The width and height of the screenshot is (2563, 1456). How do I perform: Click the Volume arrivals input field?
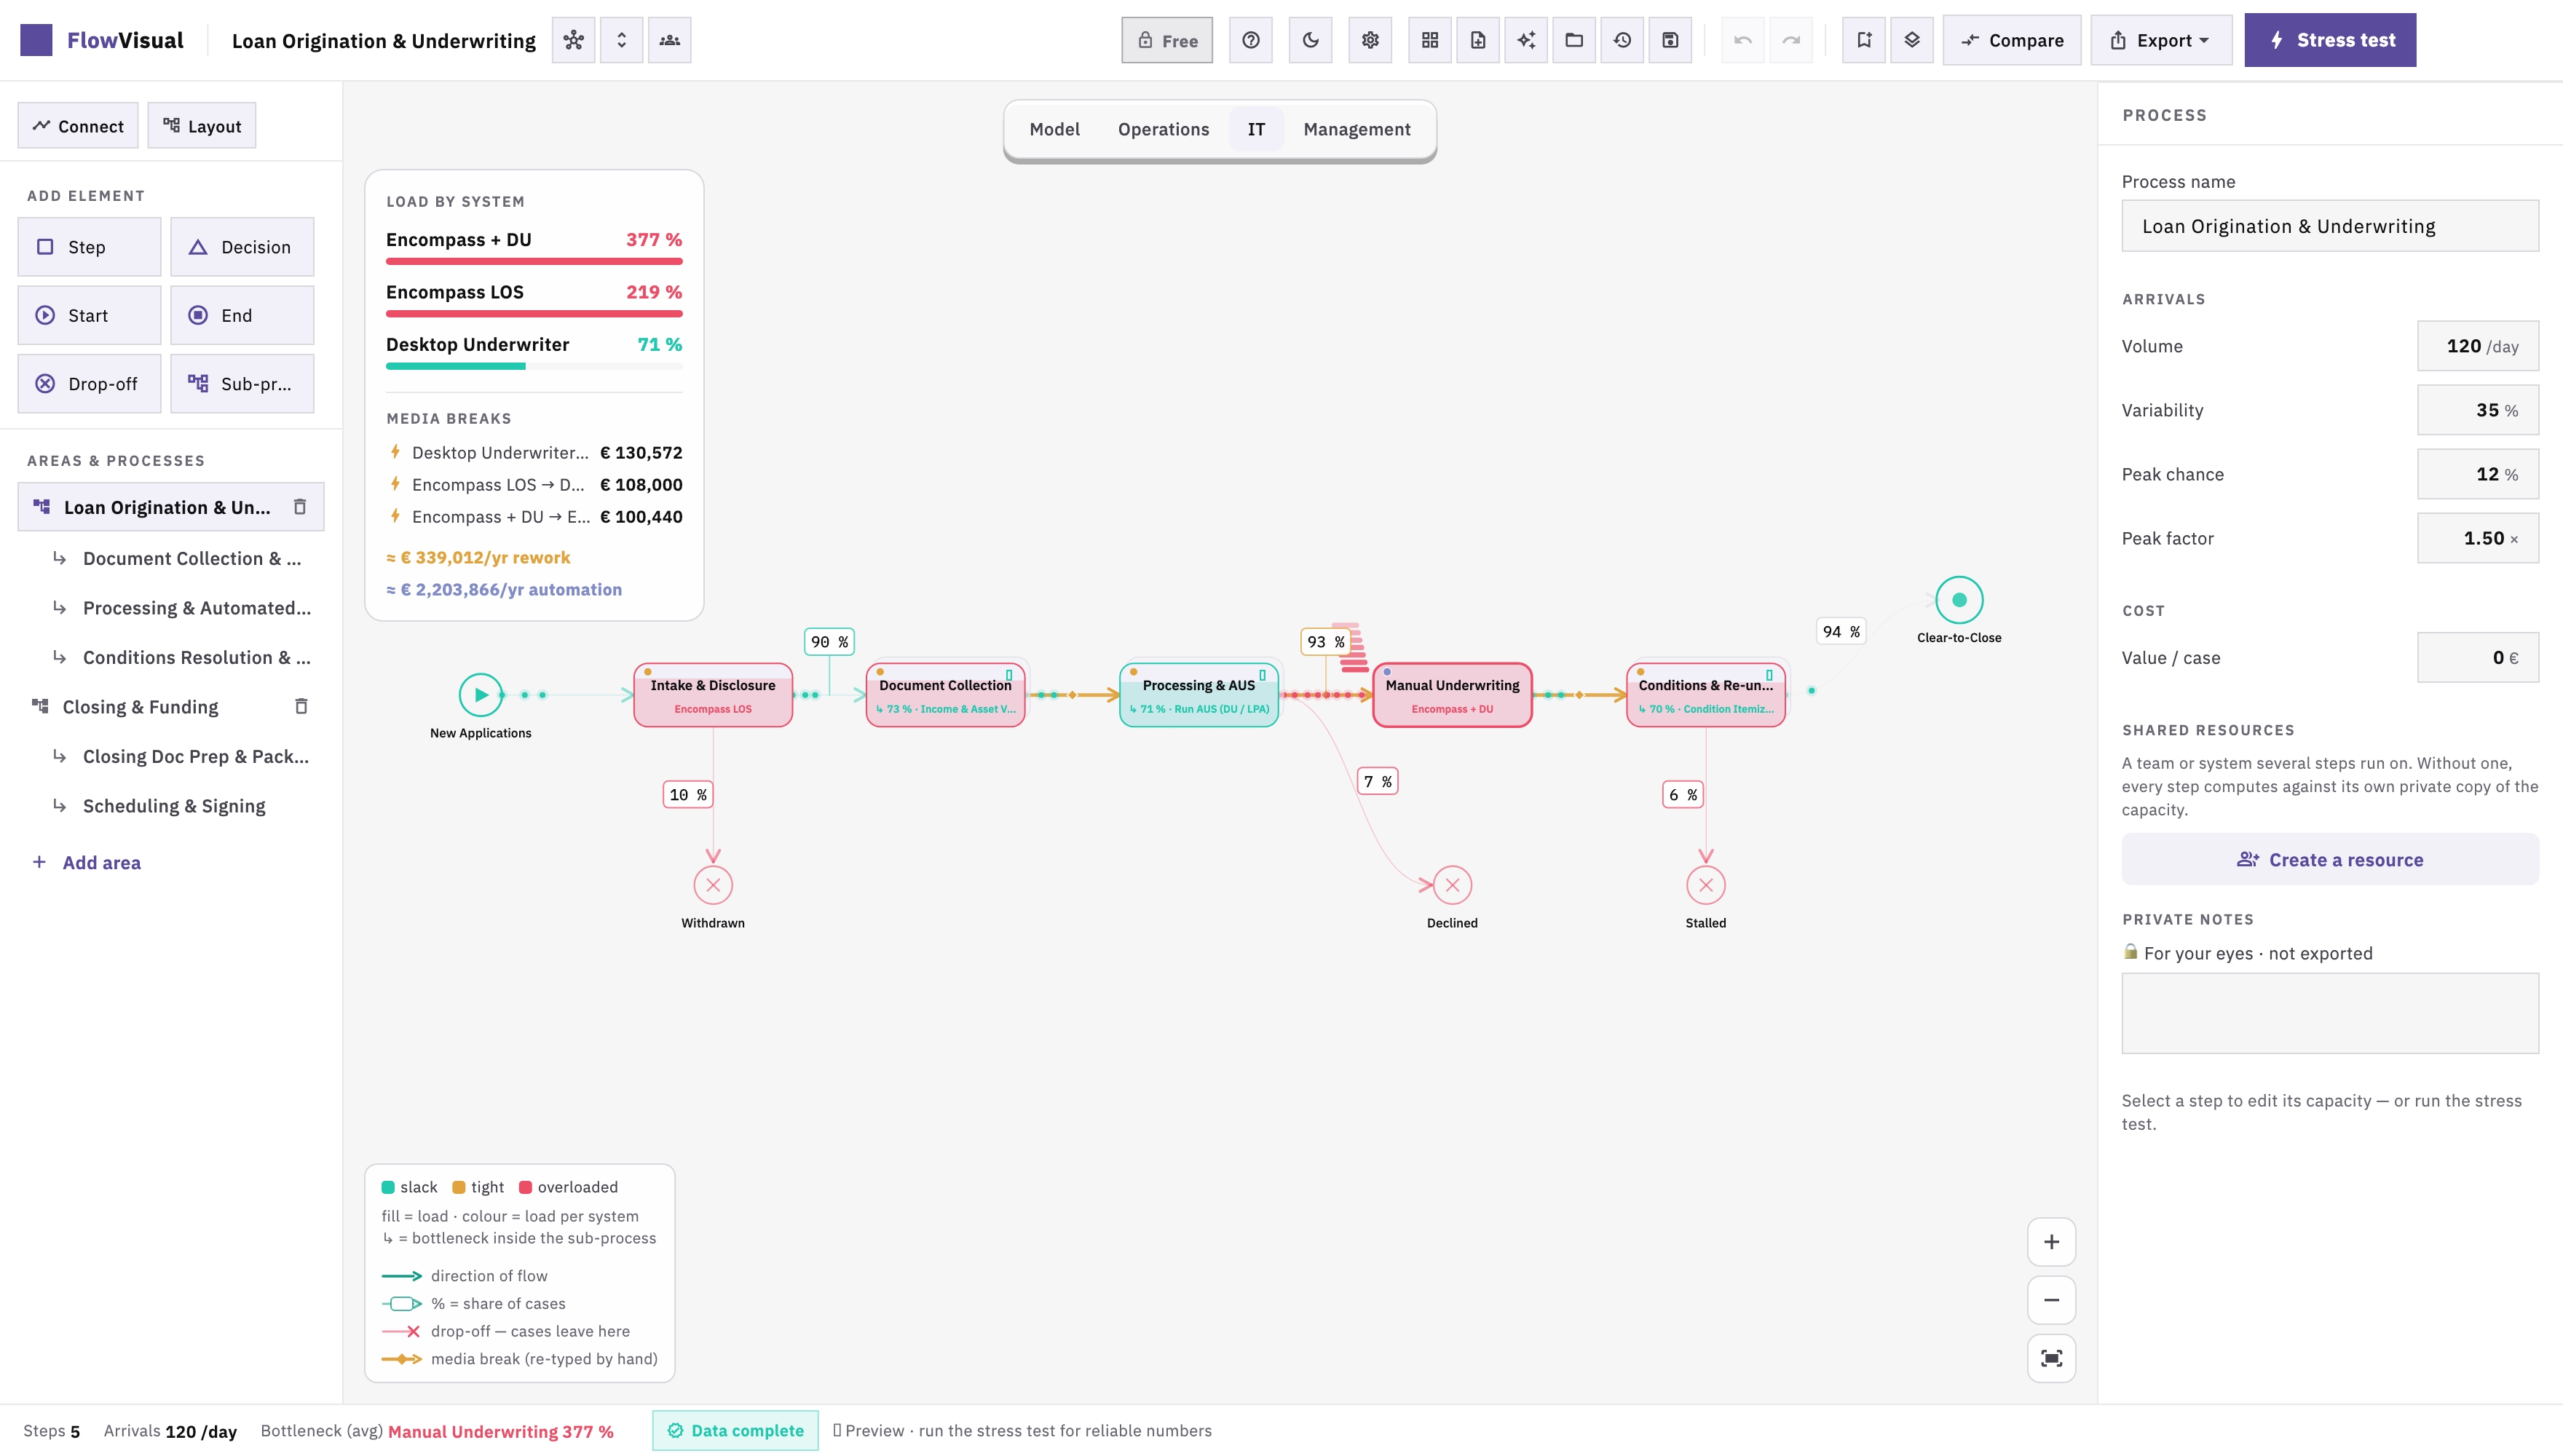(2478, 346)
